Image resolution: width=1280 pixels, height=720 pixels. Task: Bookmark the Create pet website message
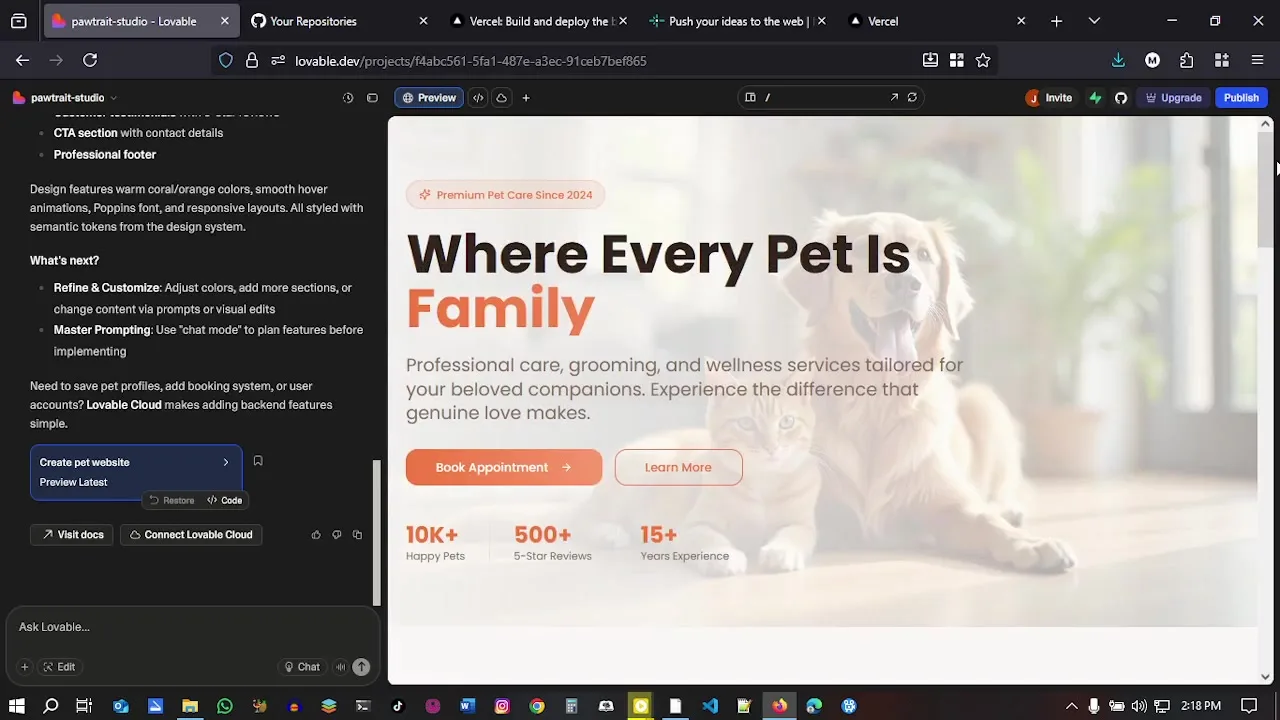pos(258,461)
